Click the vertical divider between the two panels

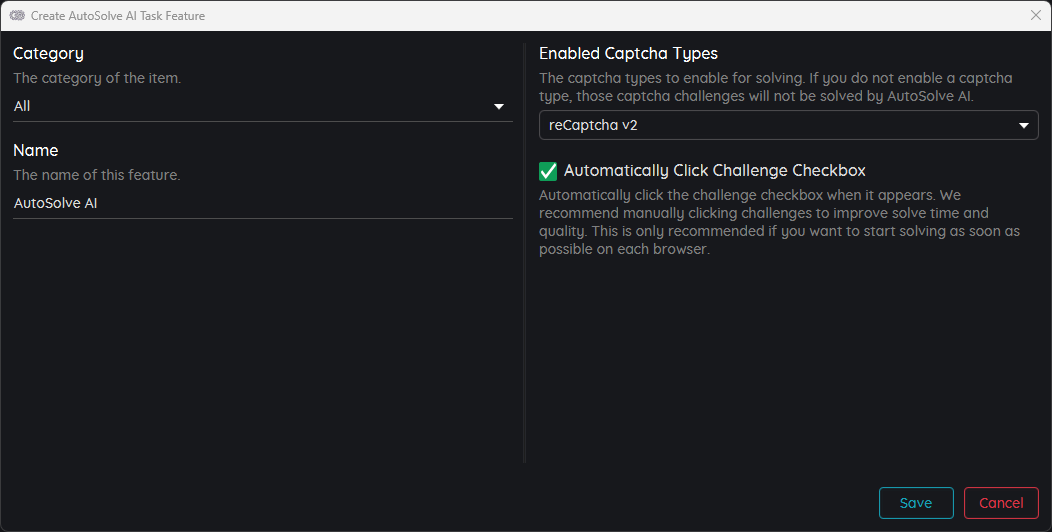click(x=524, y=253)
